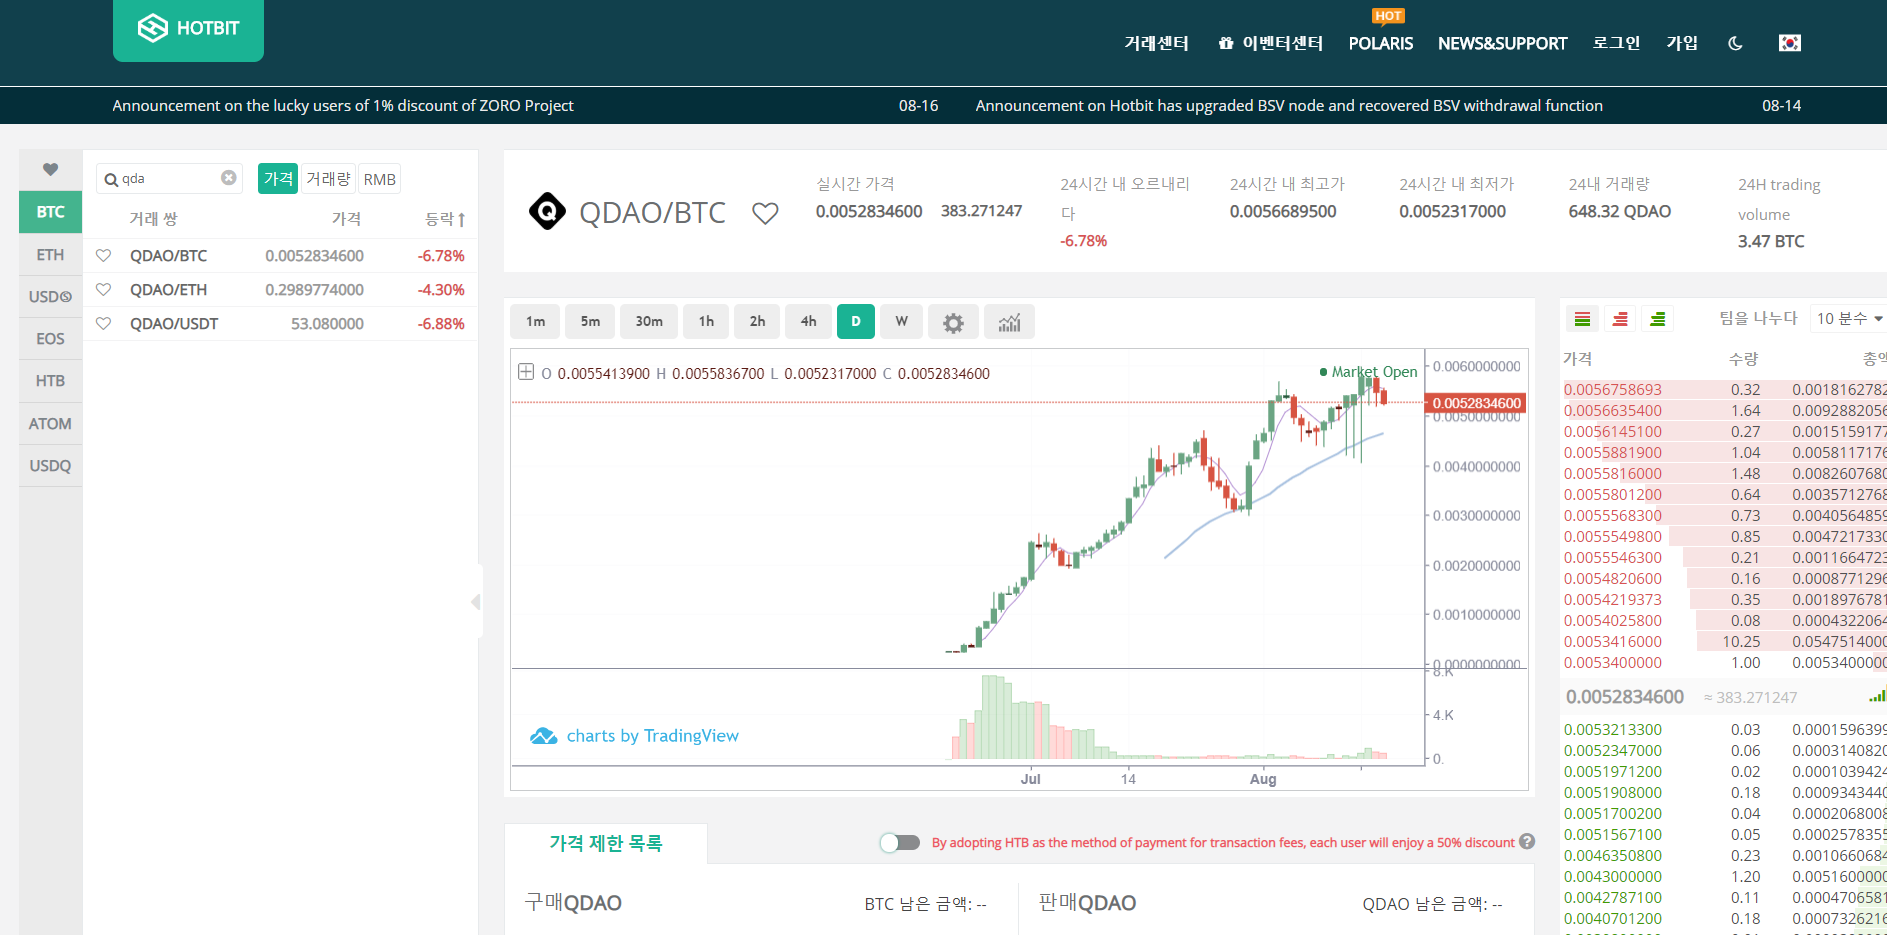The image size is (1887, 935).
Task: Click buy order price 0.0046350800
Action: point(1613,856)
